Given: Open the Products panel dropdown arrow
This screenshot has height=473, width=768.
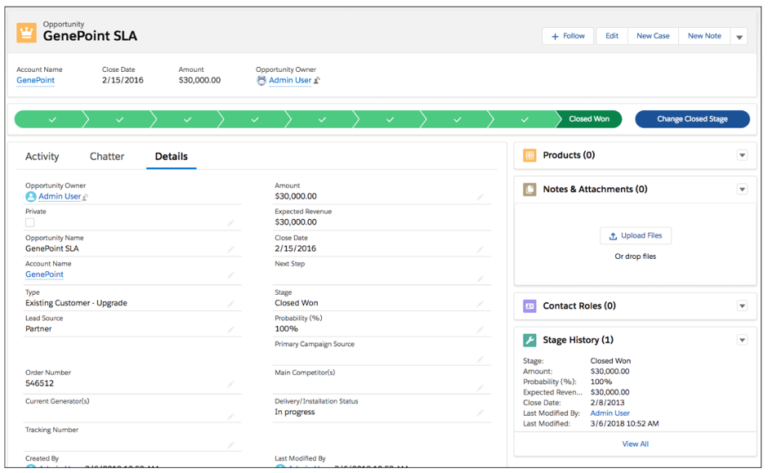Looking at the screenshot, I should click(742, 155).
